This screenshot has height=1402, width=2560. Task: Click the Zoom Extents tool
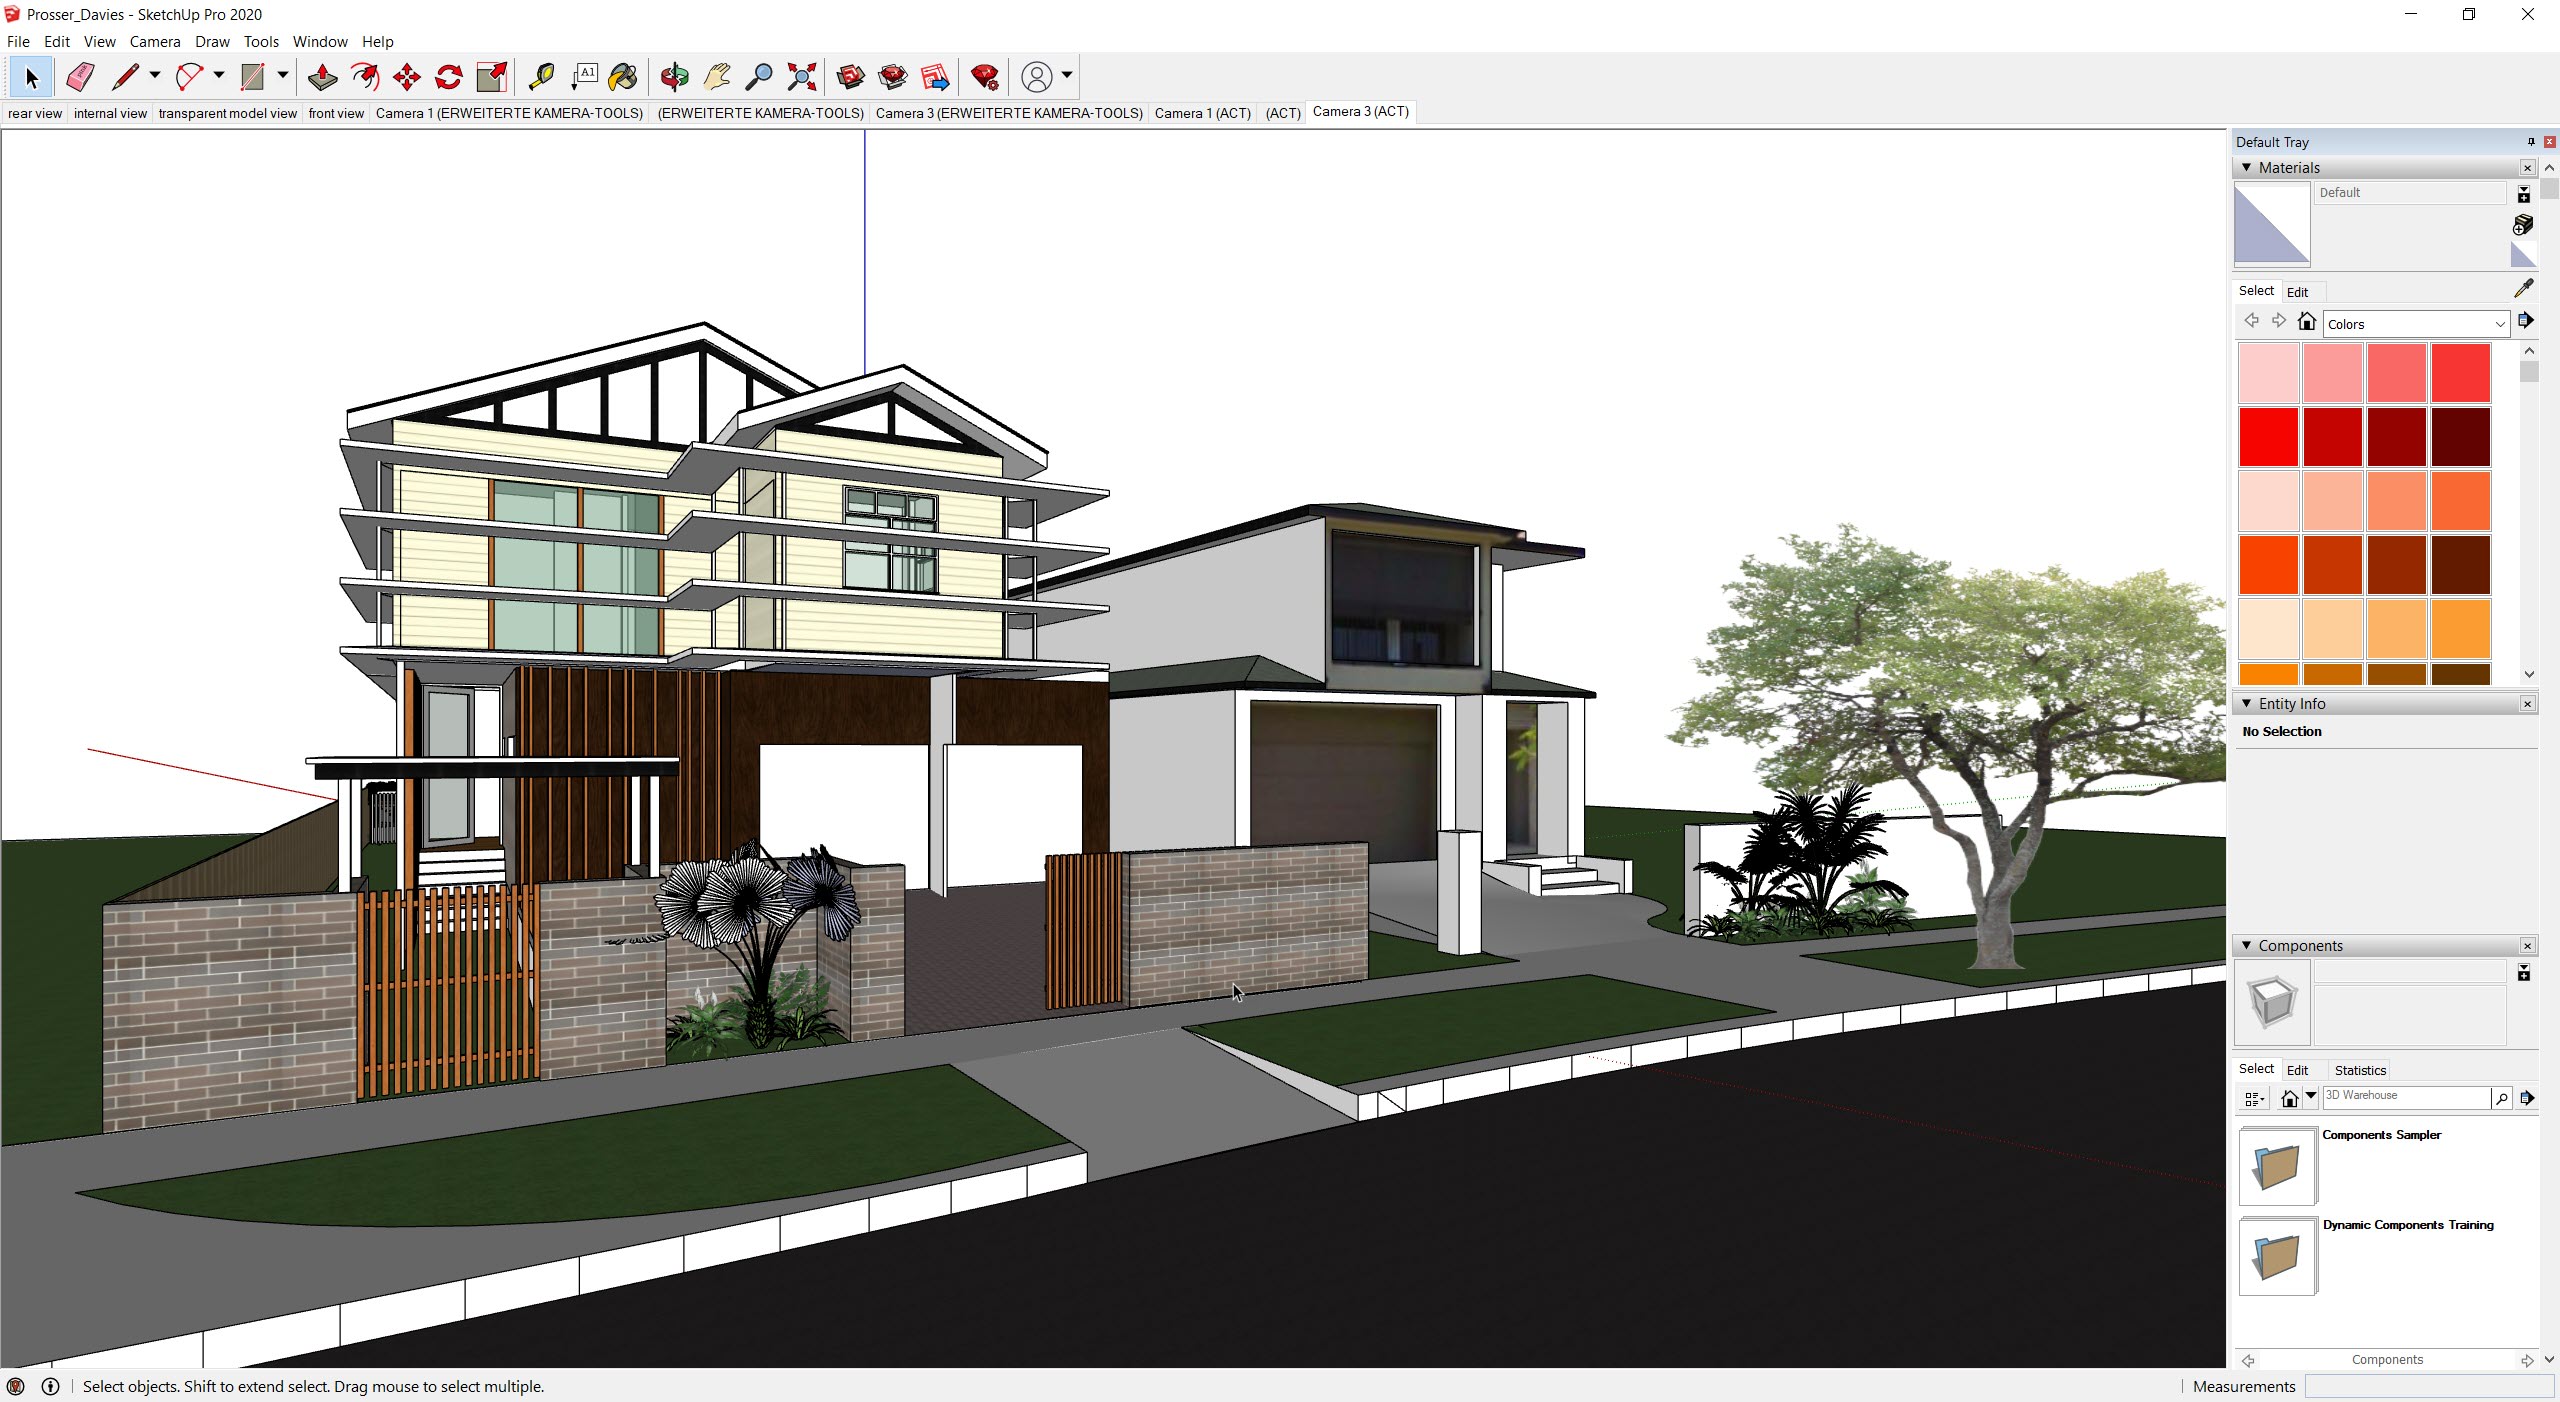(802, 77)
